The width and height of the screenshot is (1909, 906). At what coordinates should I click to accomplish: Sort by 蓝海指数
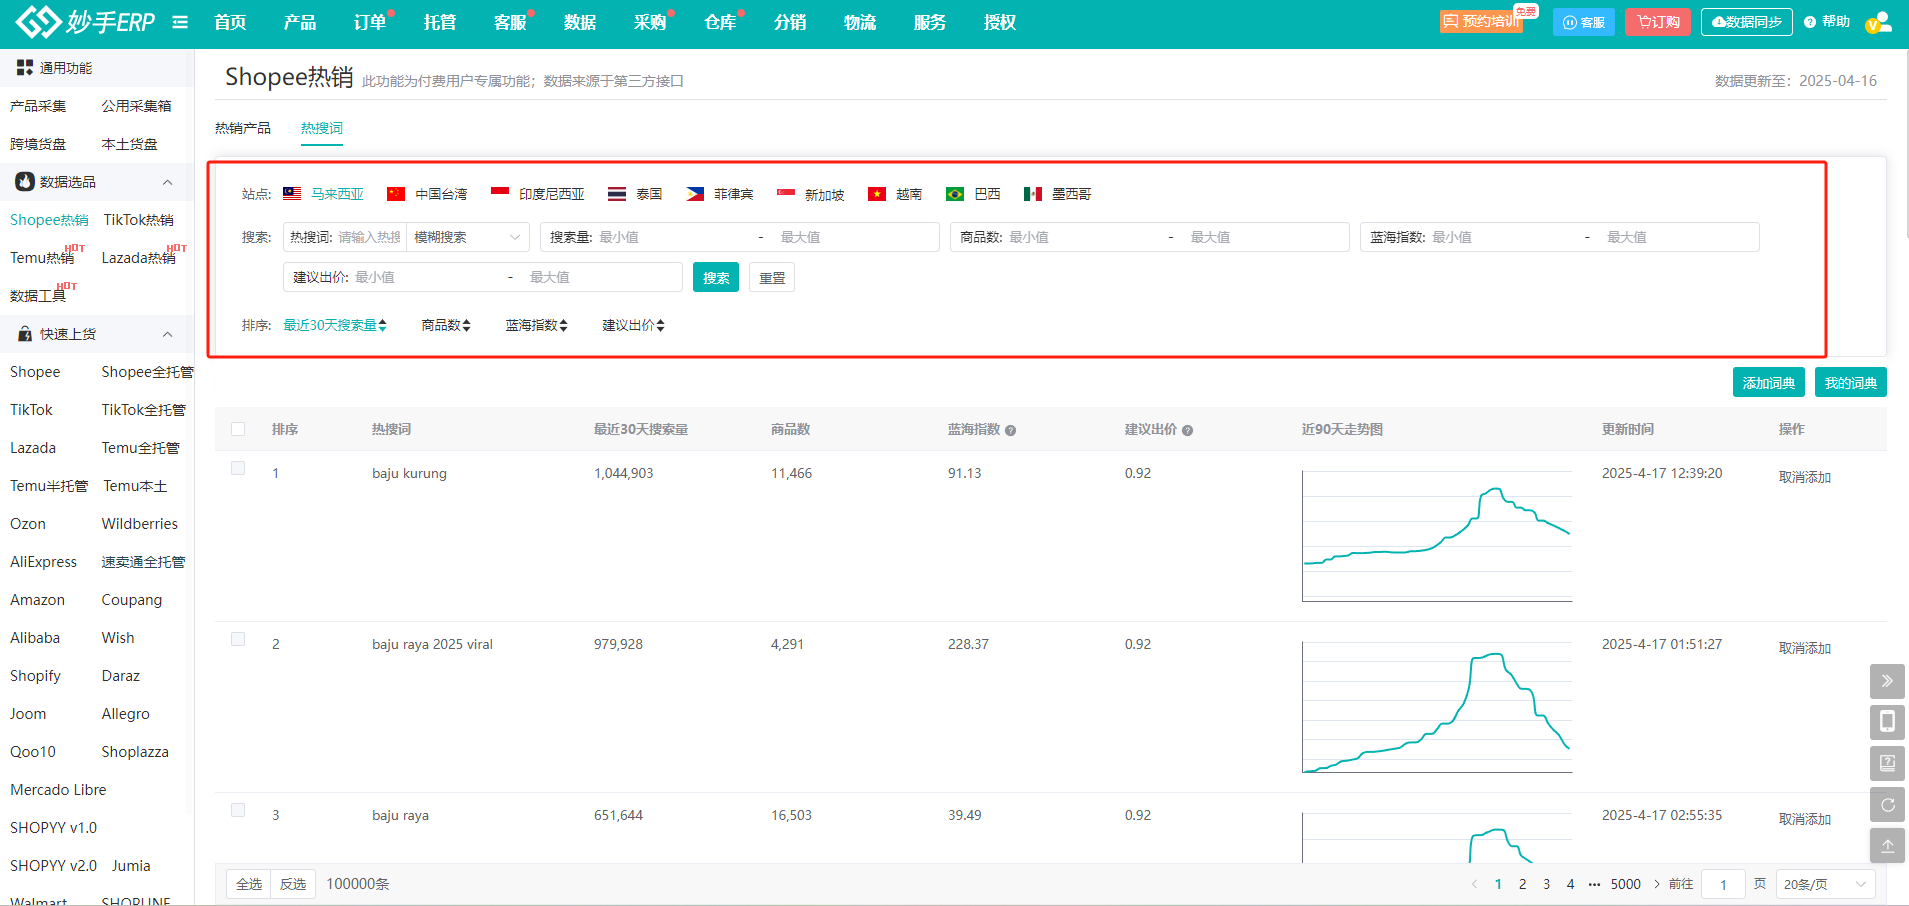537,325
